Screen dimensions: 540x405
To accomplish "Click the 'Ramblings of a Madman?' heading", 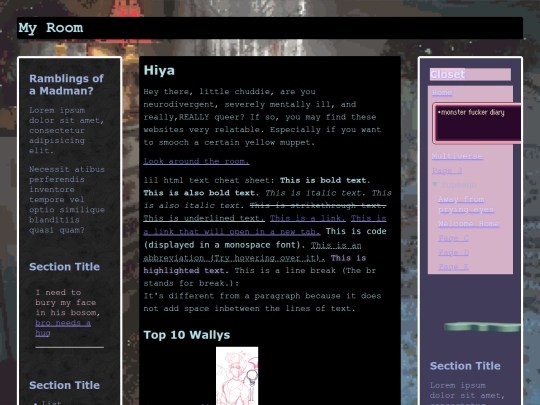I will 66,84.
